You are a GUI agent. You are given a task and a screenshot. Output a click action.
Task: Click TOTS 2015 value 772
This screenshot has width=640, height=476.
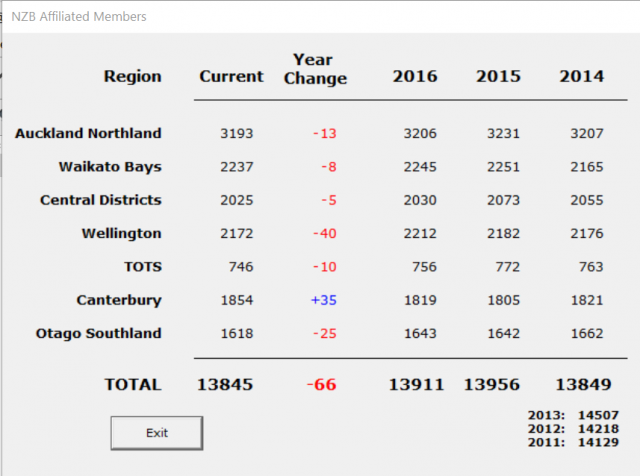(507, 267)
